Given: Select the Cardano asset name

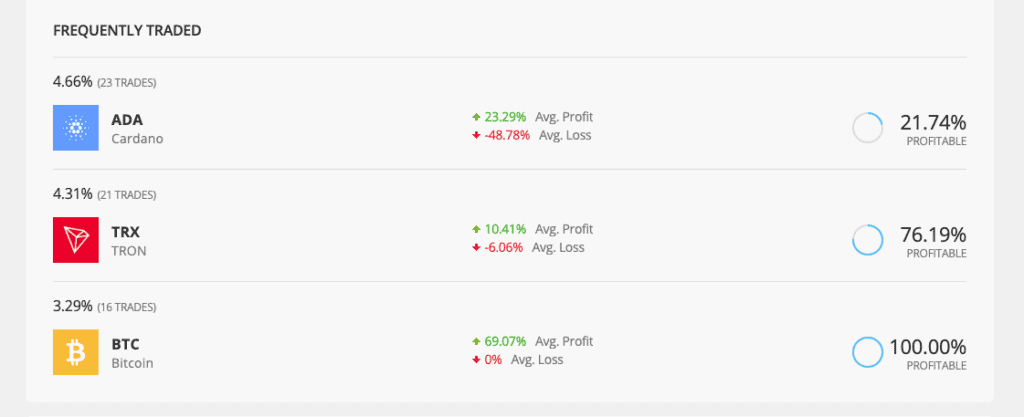Looking at the screenshot, I should 137,139.
